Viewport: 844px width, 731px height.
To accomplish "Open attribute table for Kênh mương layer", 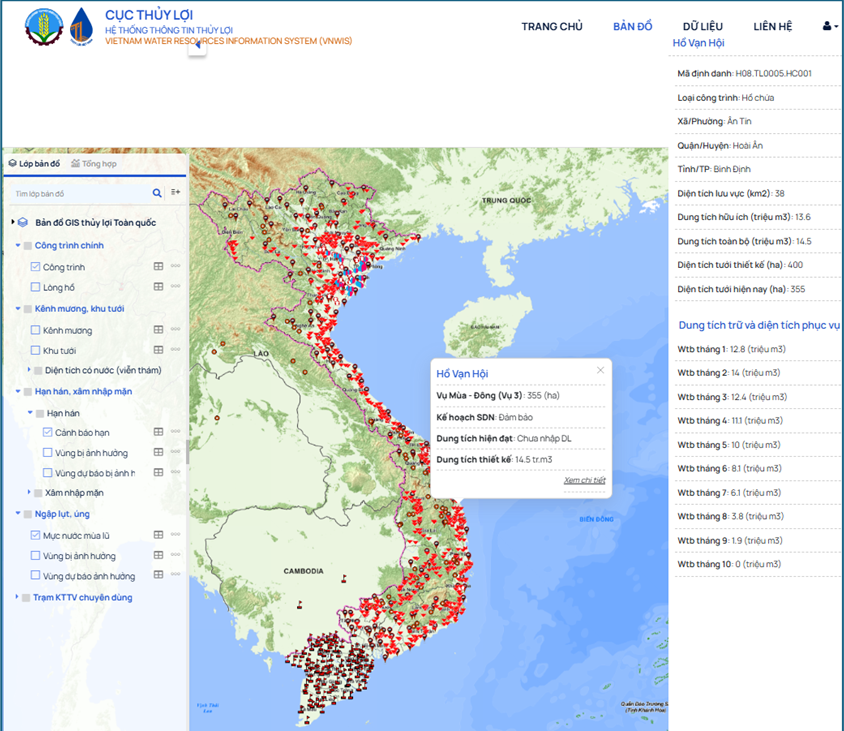I will [158, 330].
